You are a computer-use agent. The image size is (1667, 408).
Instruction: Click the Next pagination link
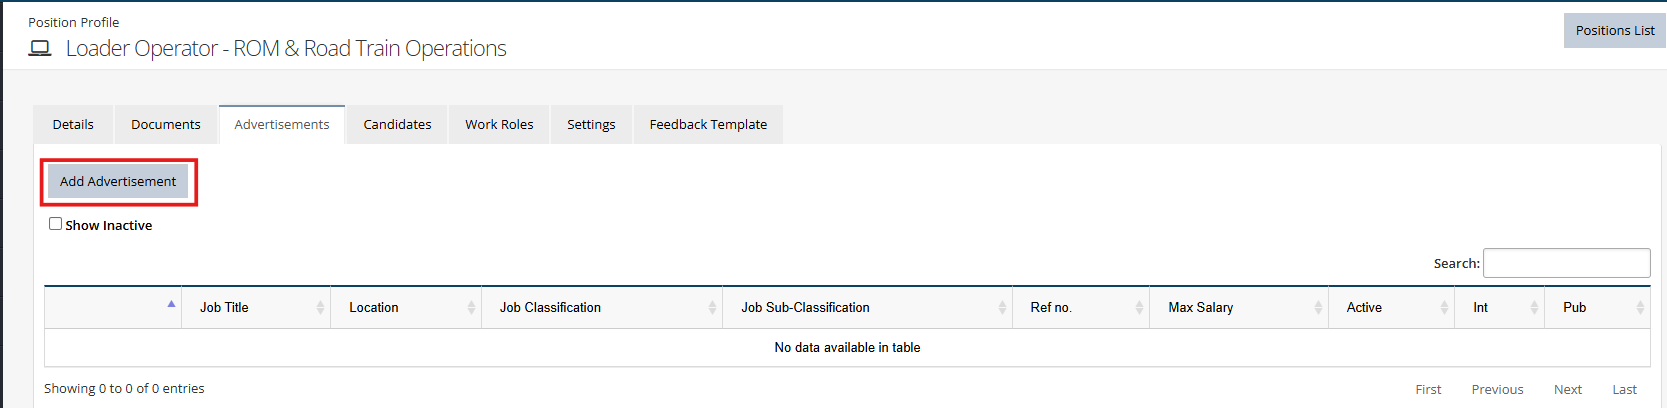click(x=1567, y=390)
